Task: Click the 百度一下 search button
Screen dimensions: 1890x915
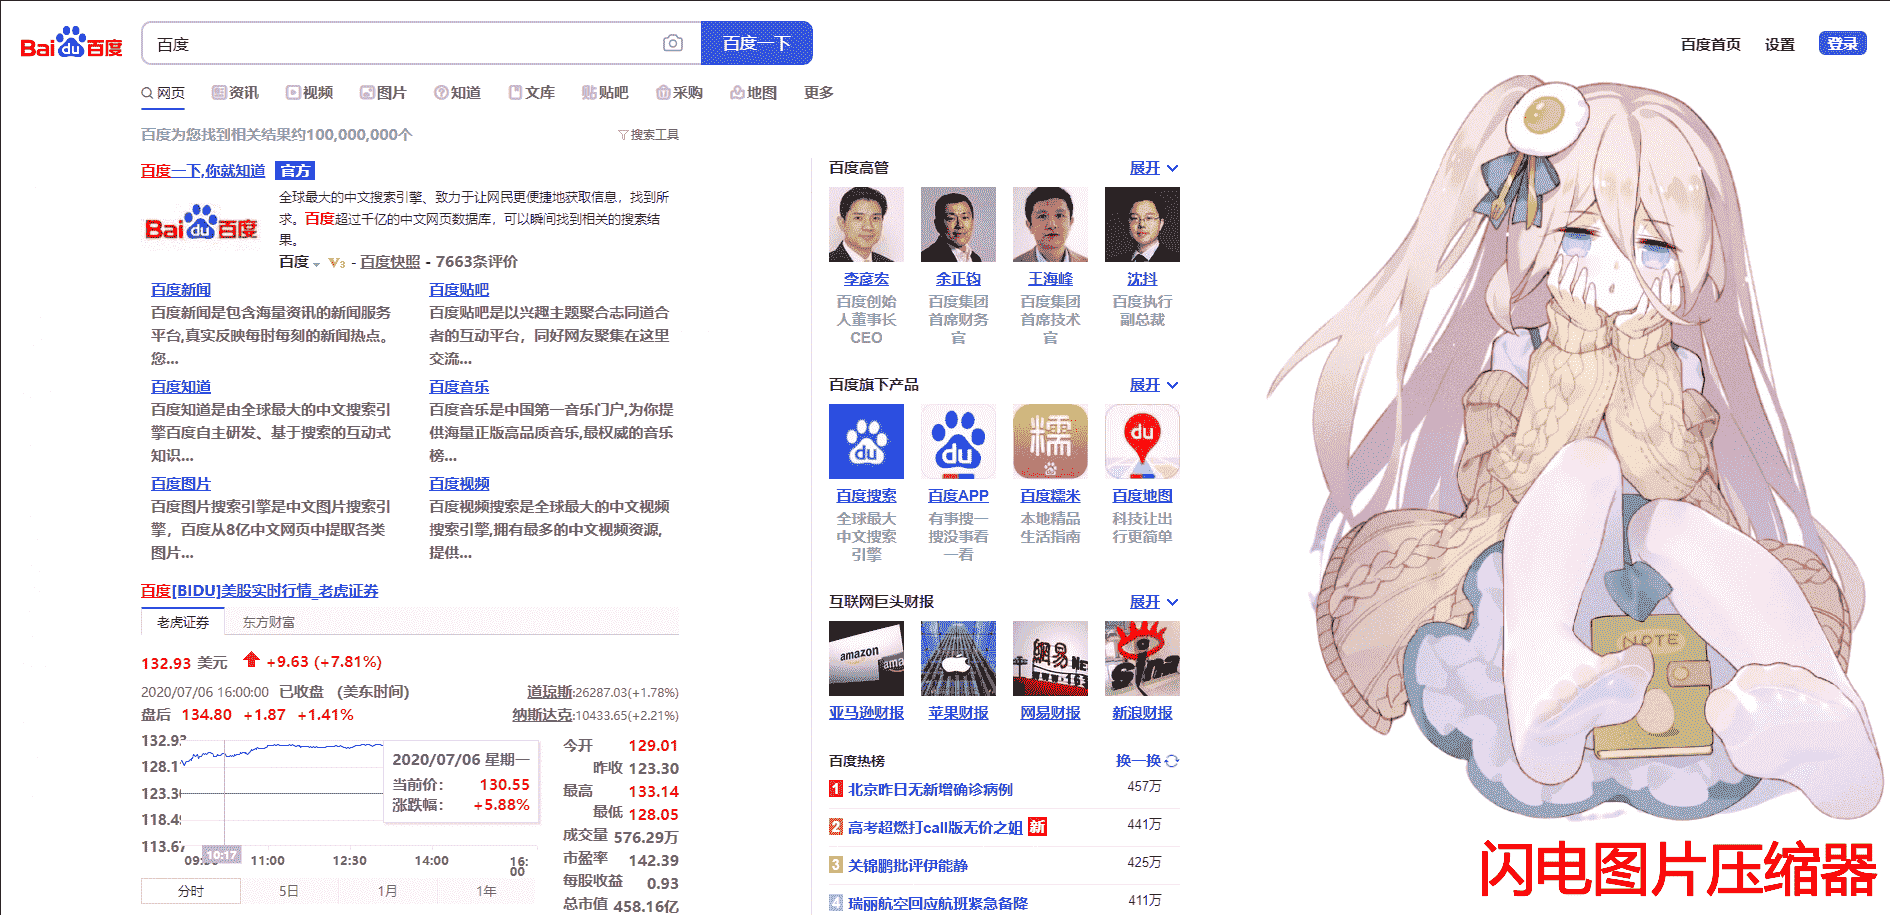Action: tap(756, 43)
